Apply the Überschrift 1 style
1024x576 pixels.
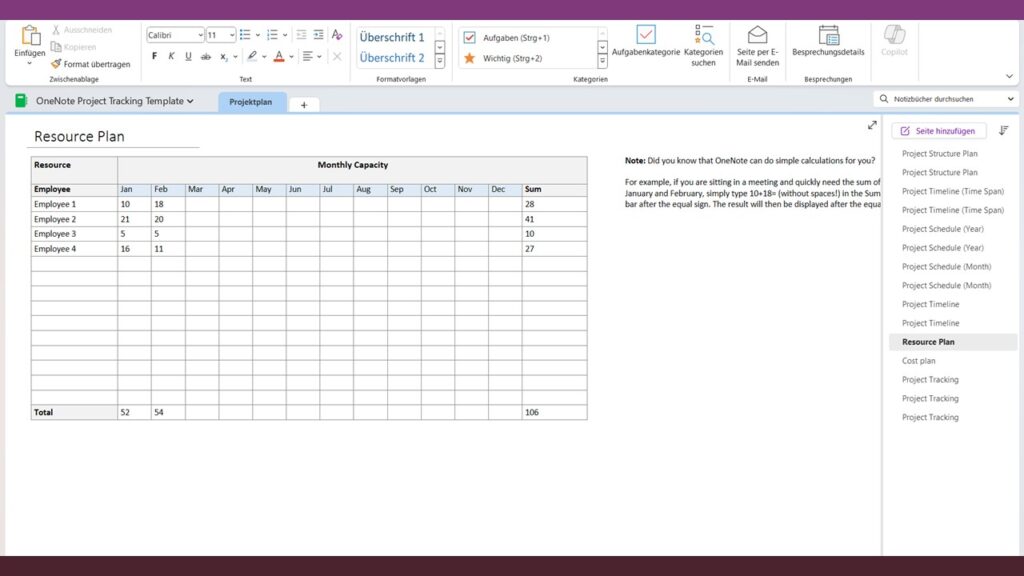pos(392,37)
